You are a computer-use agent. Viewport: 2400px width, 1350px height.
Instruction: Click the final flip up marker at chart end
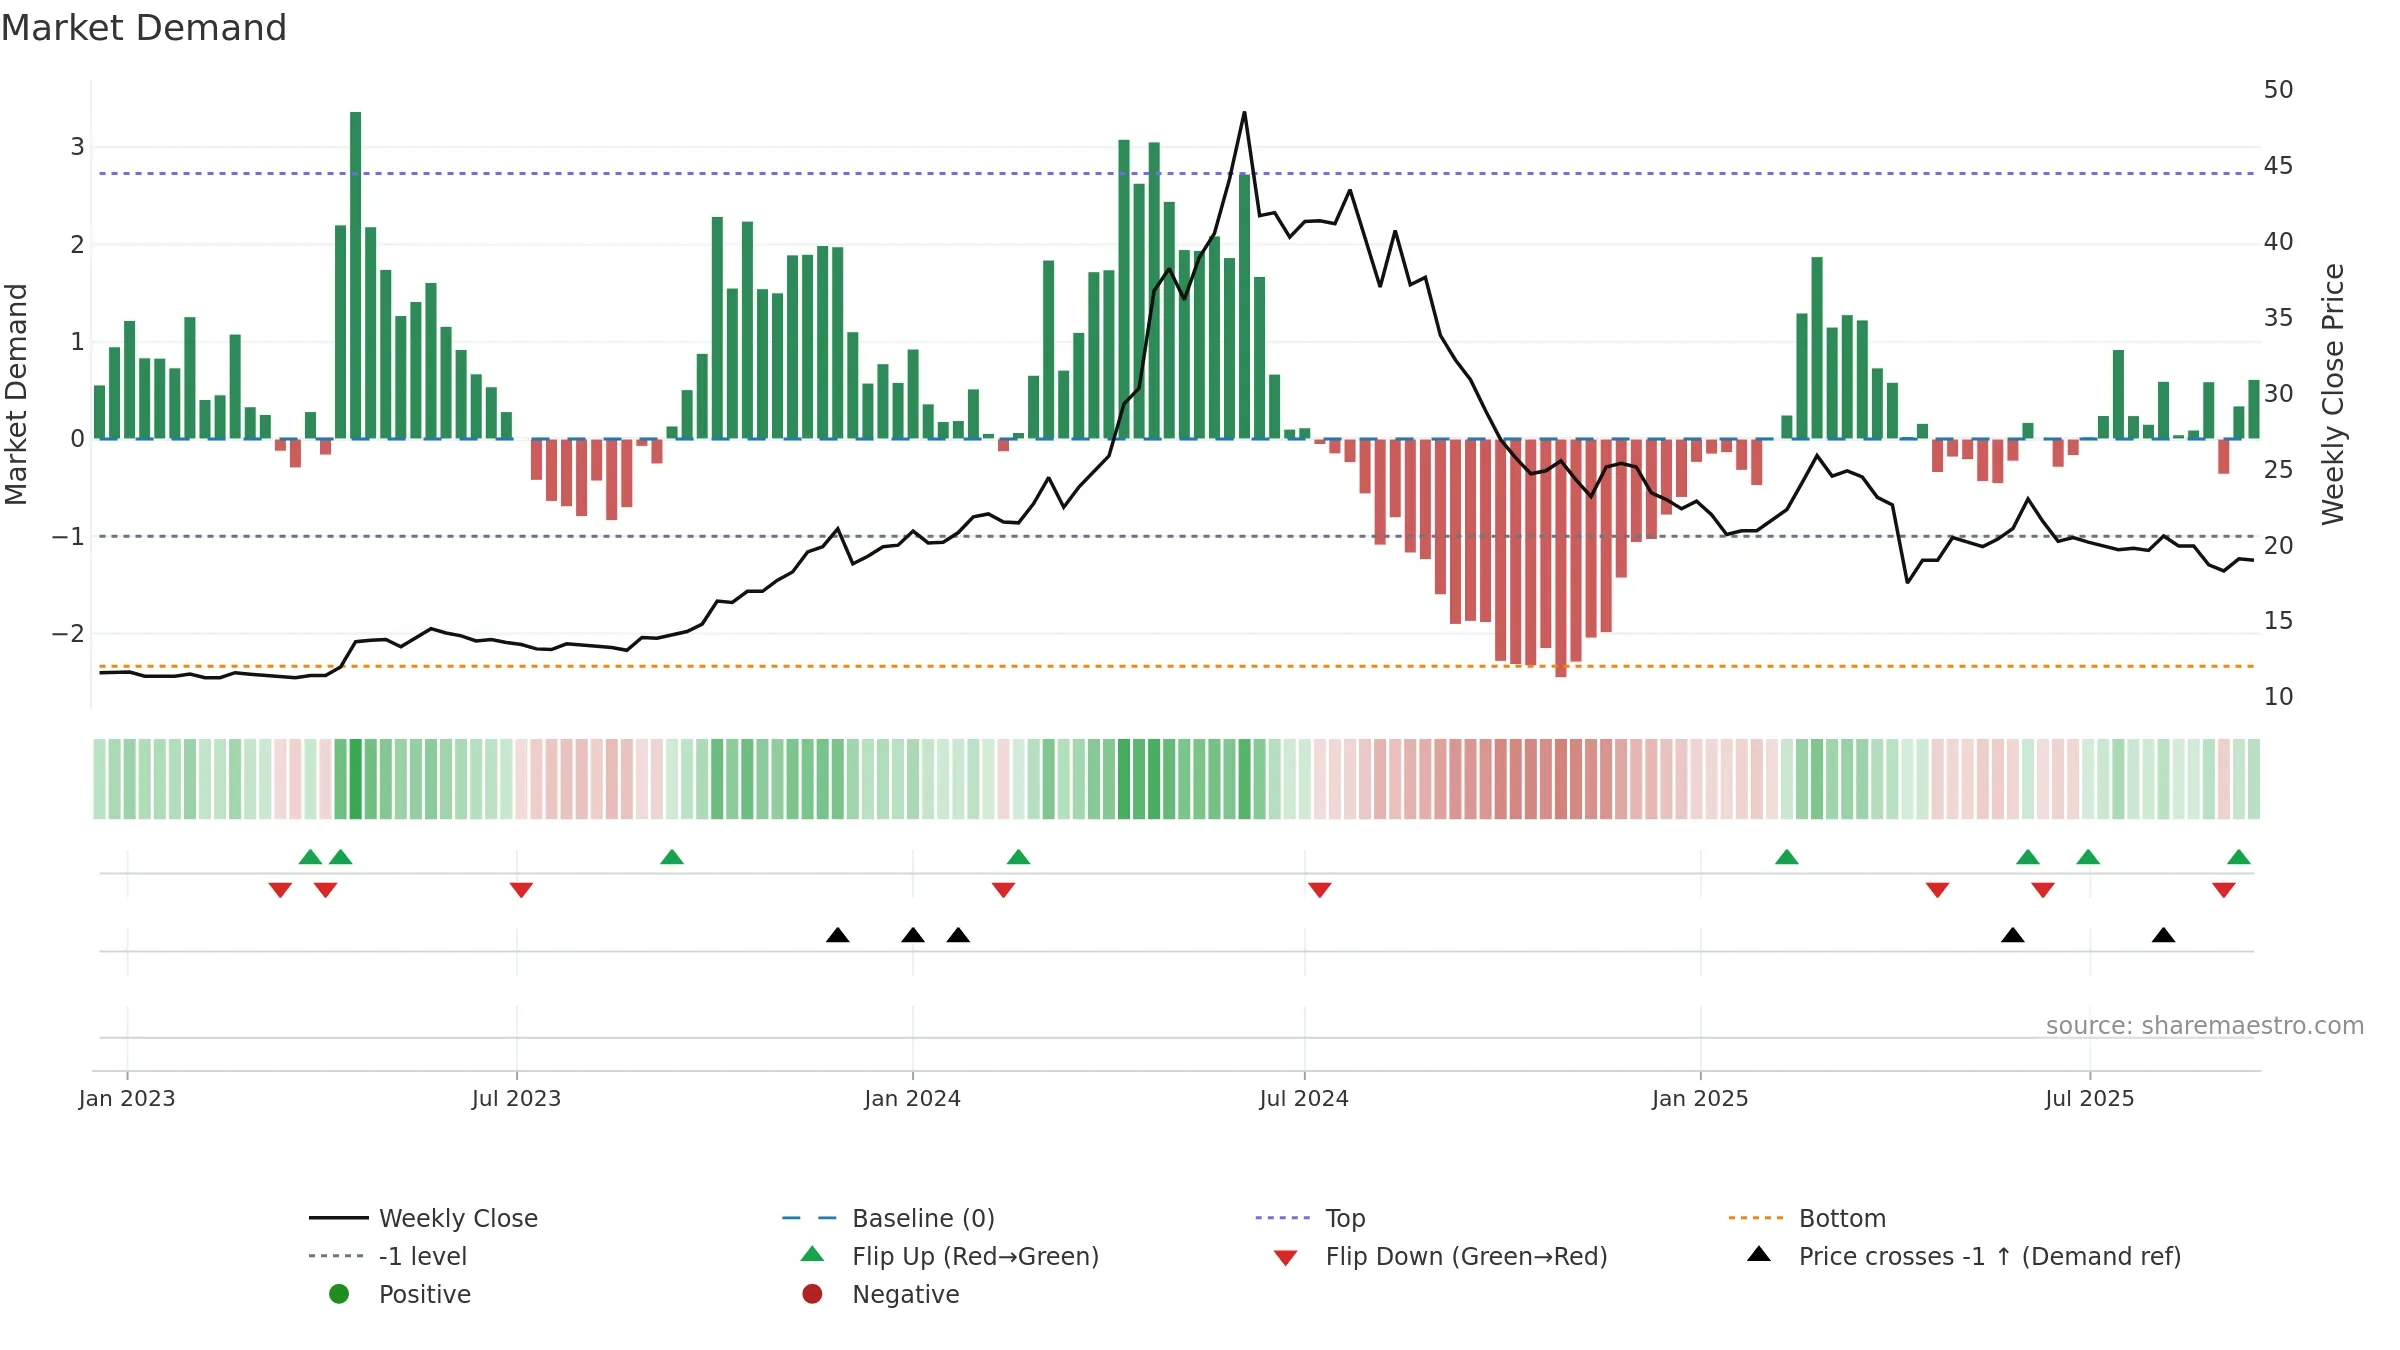coord(2239,857)
